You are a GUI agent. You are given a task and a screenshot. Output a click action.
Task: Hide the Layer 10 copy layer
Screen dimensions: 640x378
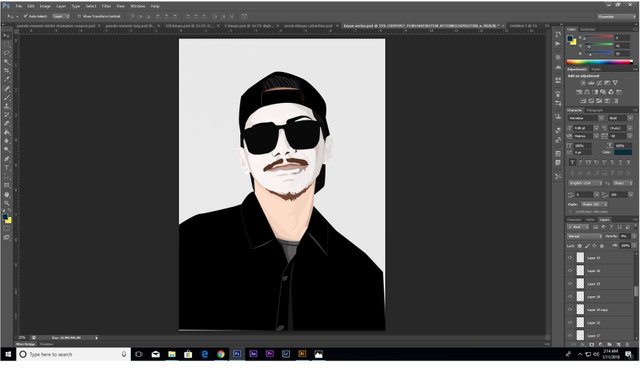[570, 309]
